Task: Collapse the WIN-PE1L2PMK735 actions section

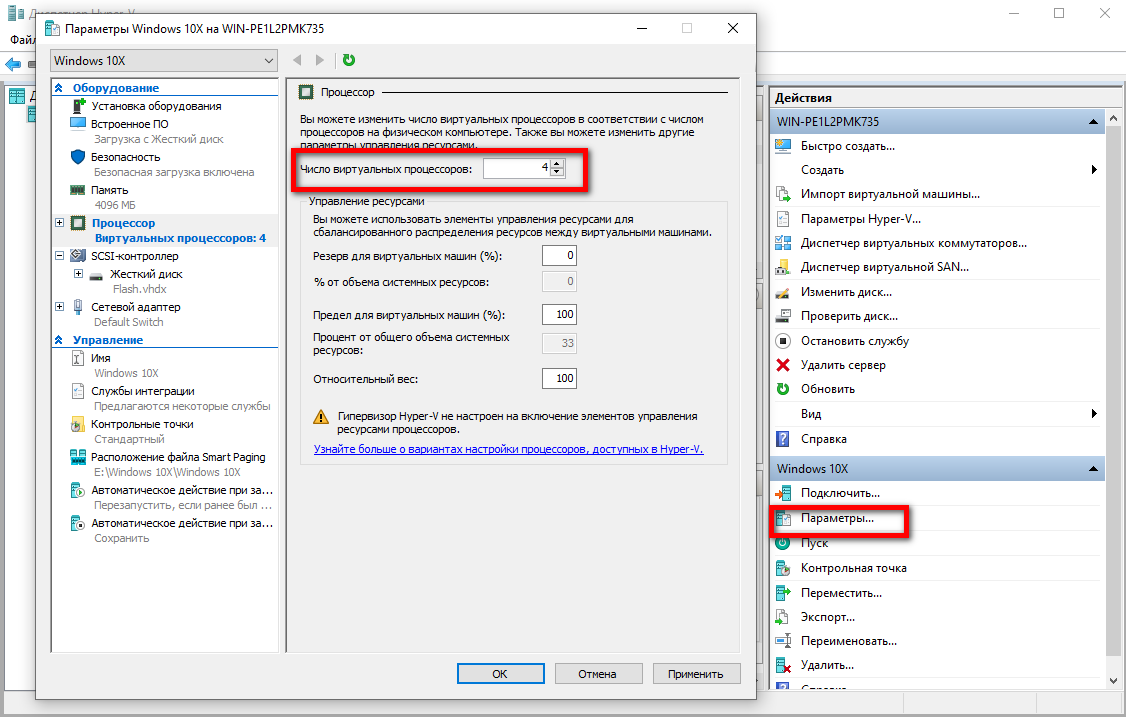Action: (1093, 121)
